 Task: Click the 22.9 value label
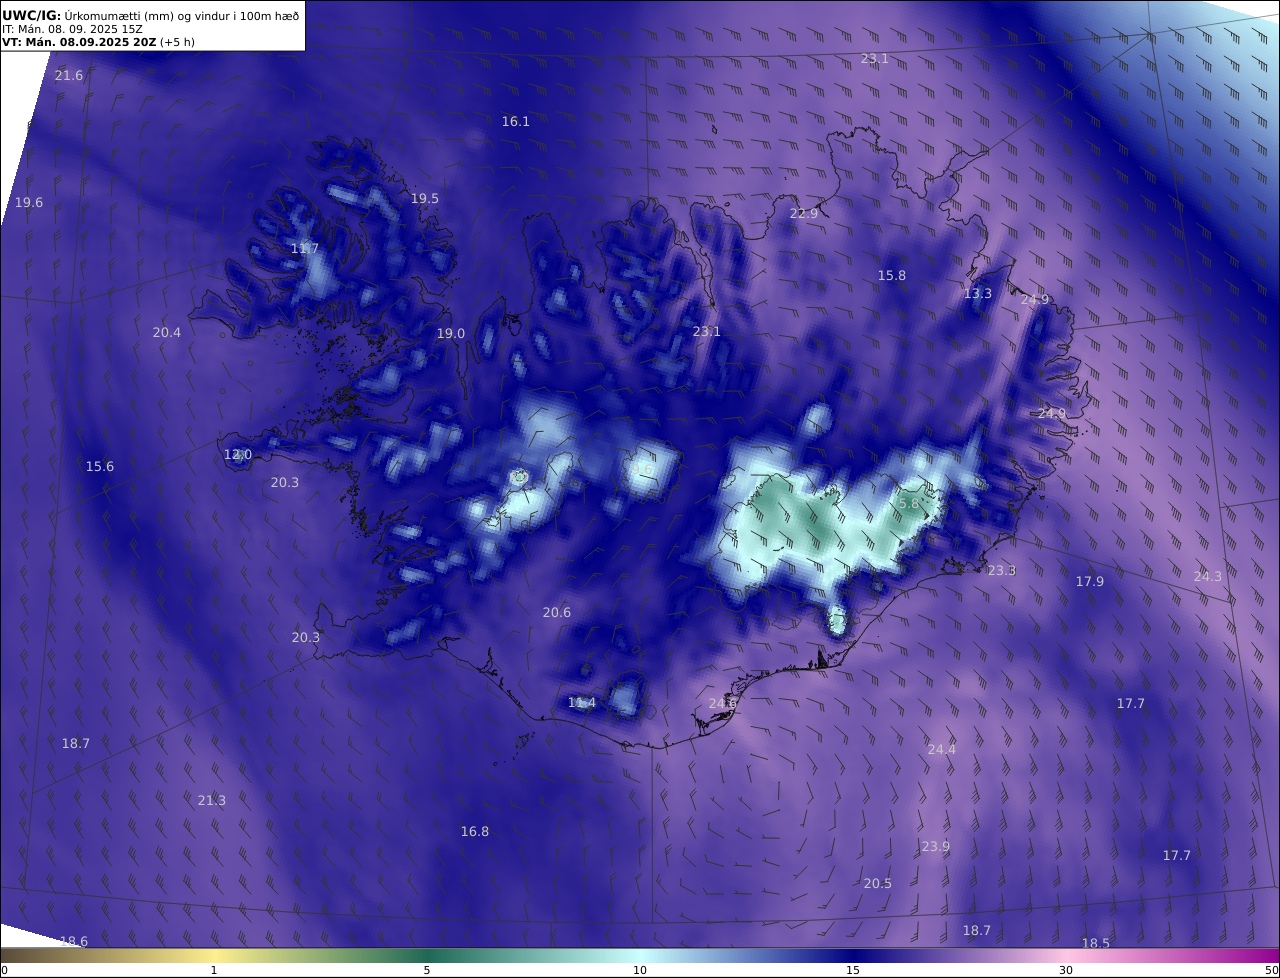(x=804, y=214)
